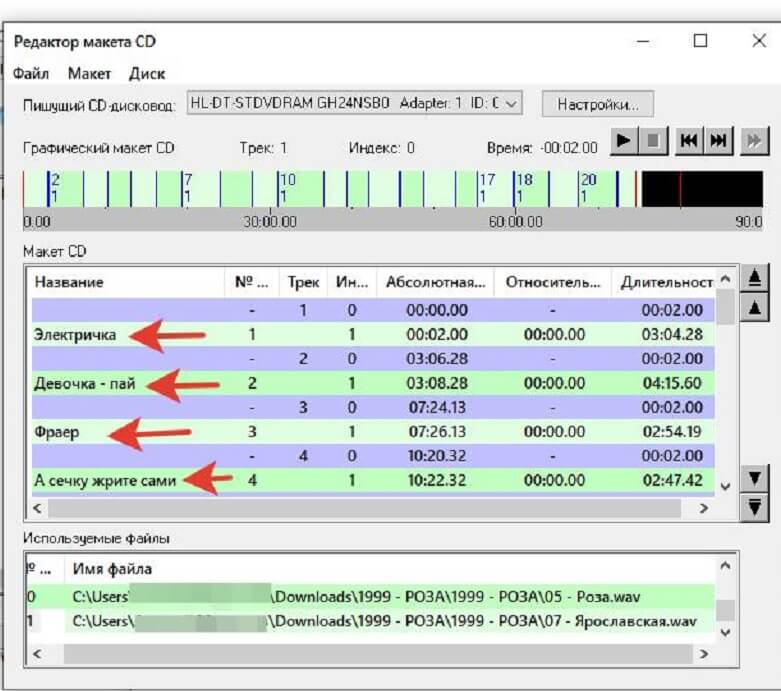Click the duration value 04:15.60
The height and width of the screenshot is (691, 781).
(x=672, y=383)
